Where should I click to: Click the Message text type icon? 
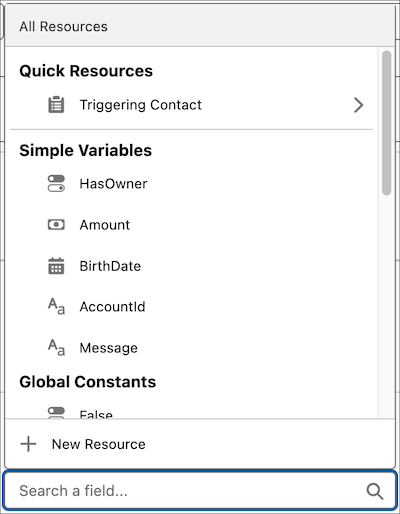click(x=56, y=348)
